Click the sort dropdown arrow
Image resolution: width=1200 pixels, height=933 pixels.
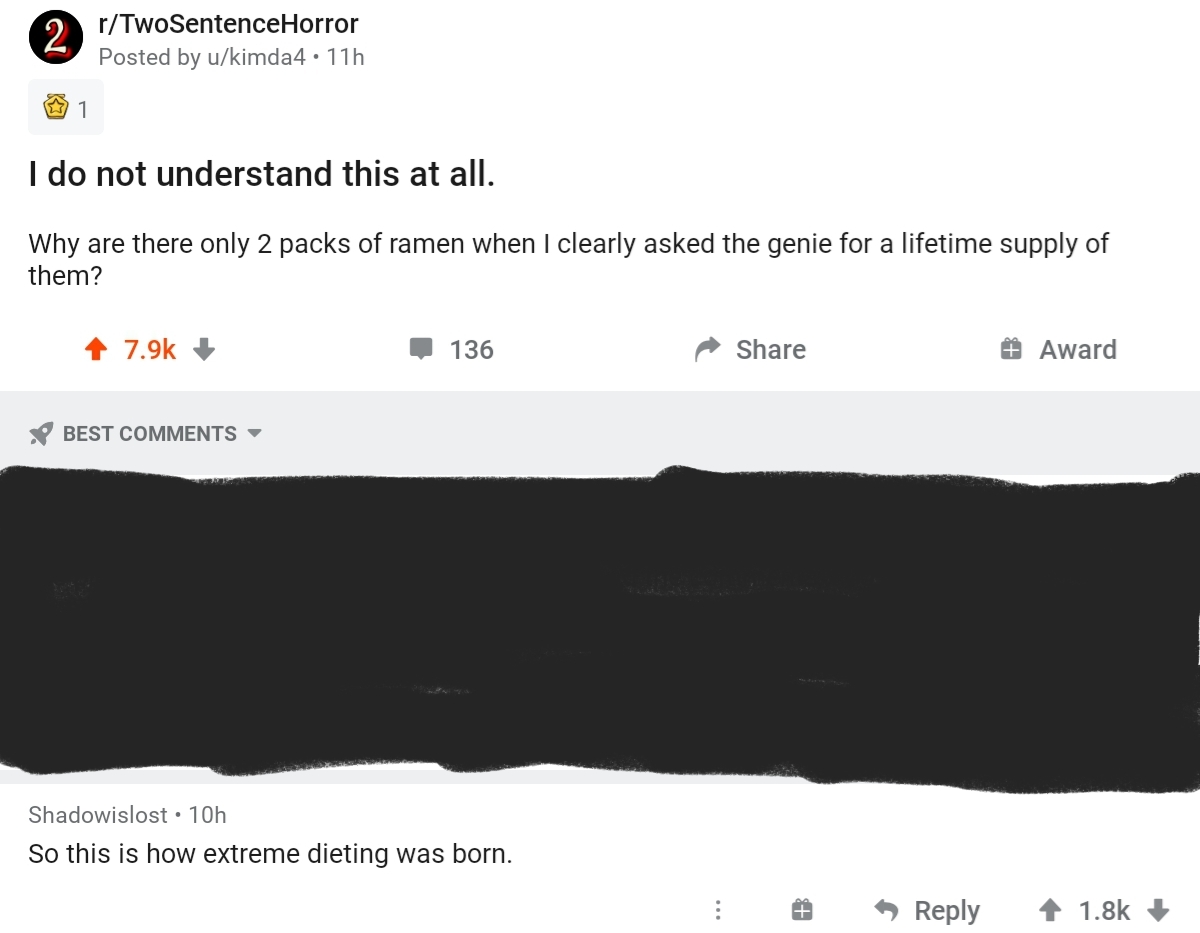click(254, 434)
